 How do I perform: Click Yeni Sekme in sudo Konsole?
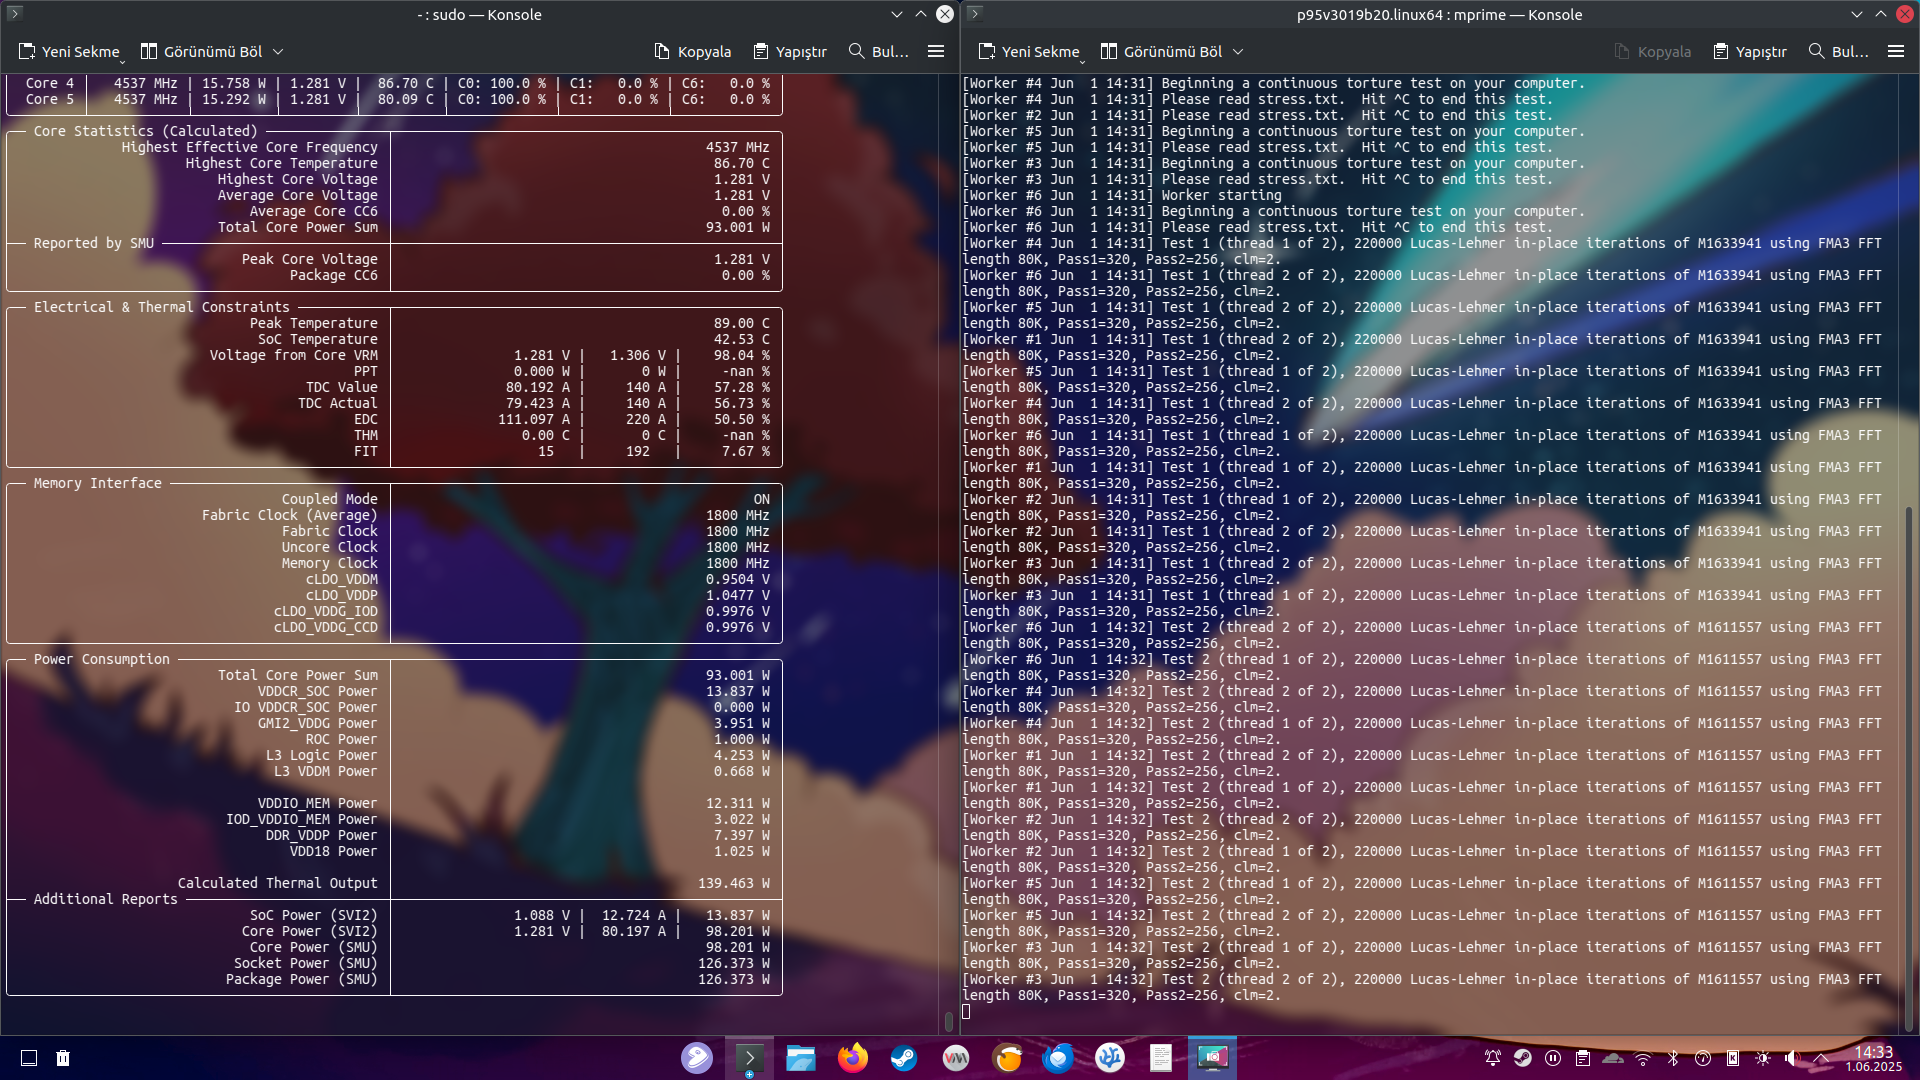point(70,51)
